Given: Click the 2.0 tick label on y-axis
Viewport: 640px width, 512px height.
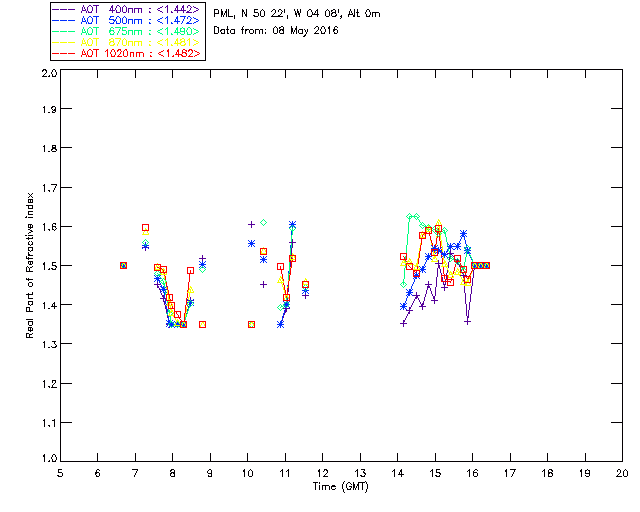Looking at the screenshot, I should [x=48, y=74].
